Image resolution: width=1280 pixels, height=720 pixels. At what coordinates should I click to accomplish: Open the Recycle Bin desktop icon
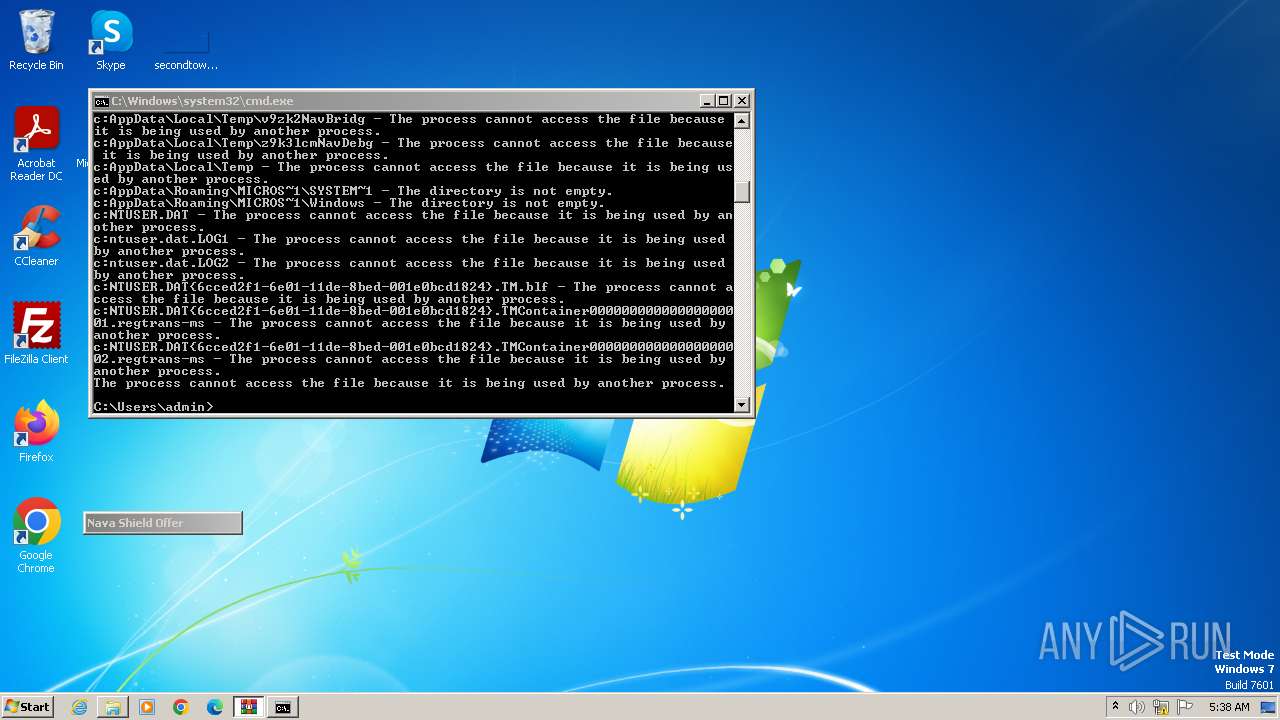36,41
